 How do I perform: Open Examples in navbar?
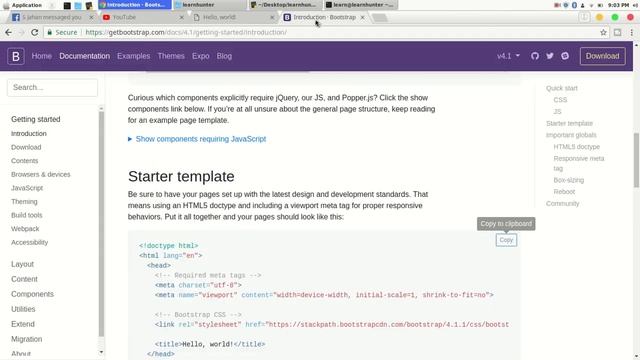pos(133,56)
